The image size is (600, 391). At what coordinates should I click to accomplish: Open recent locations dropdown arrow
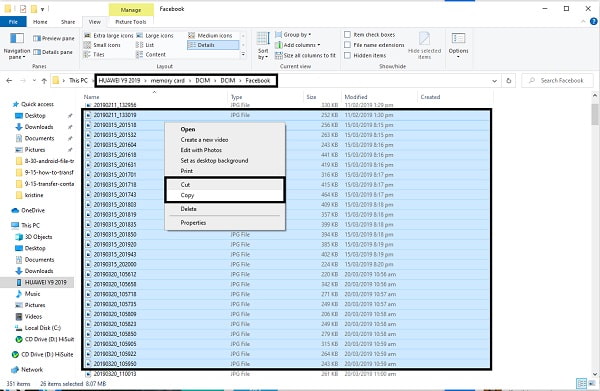(34, 81)
